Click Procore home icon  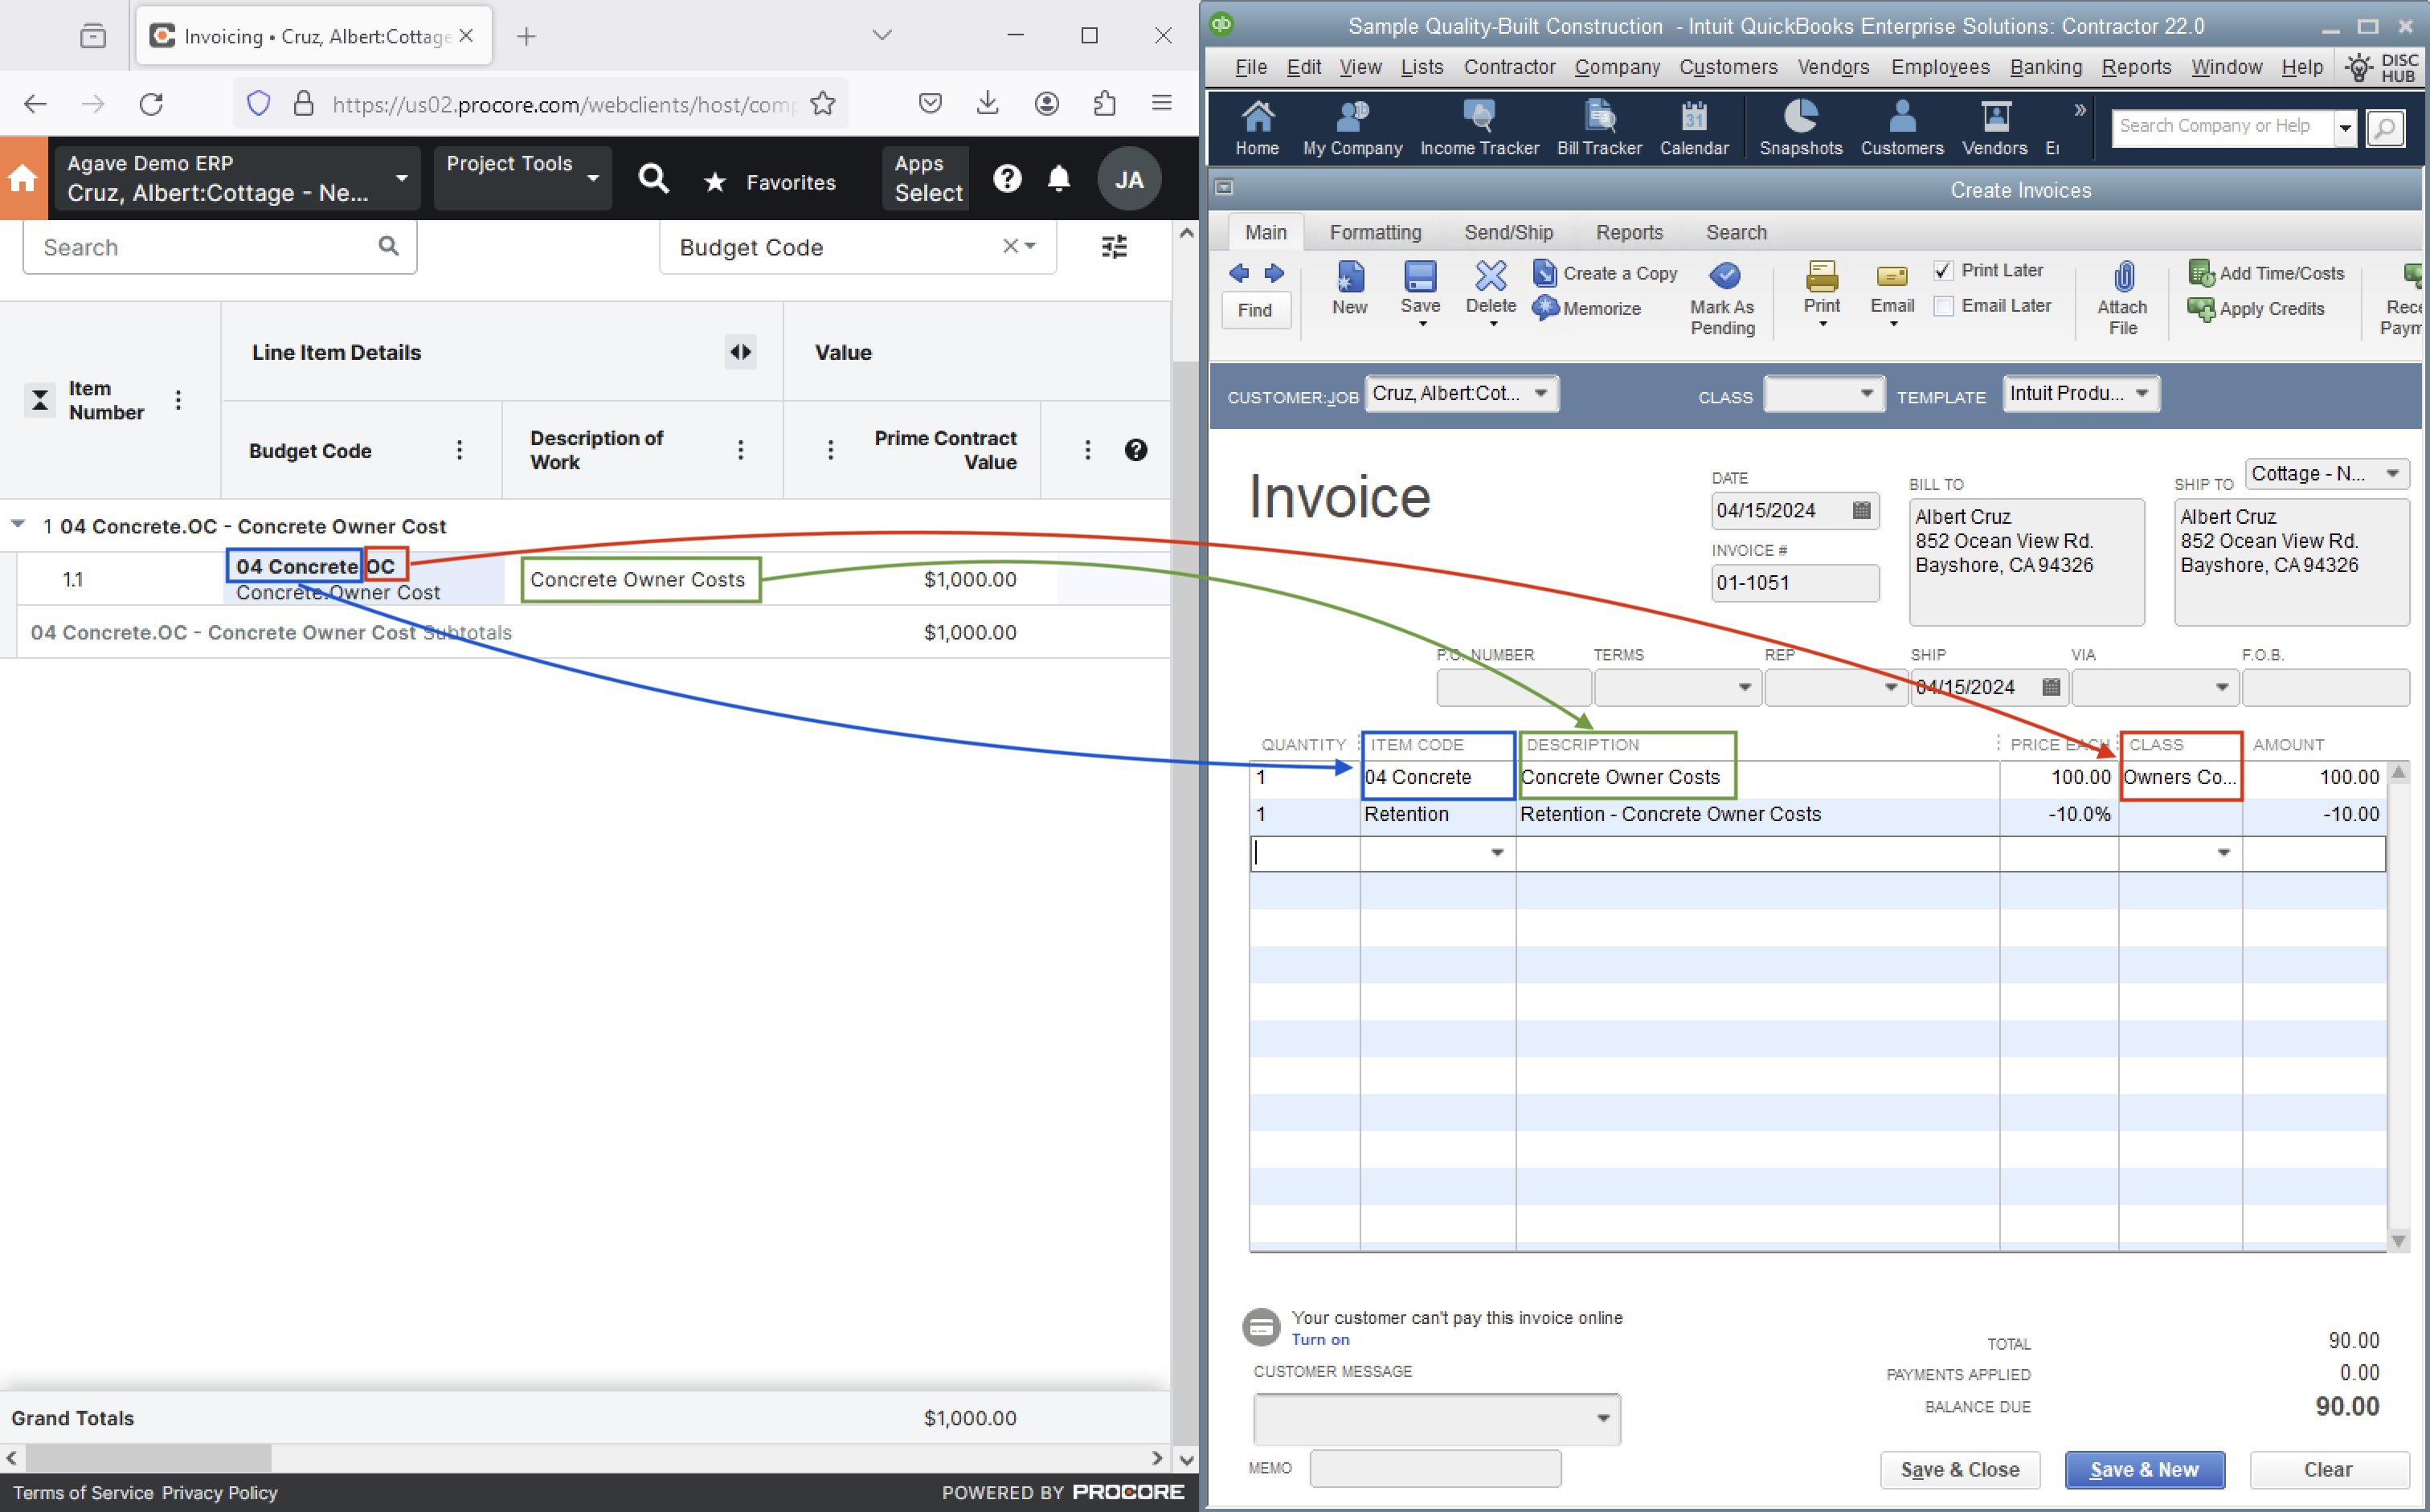(x=23, y=179)
